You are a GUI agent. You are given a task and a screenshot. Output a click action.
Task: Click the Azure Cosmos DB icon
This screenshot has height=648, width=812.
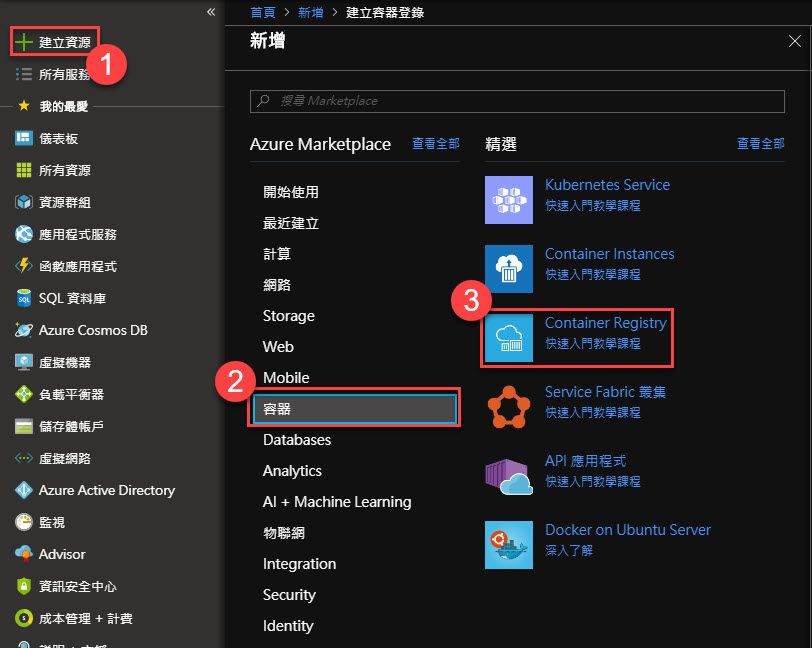pyautogui.click(x=24, y=330)
